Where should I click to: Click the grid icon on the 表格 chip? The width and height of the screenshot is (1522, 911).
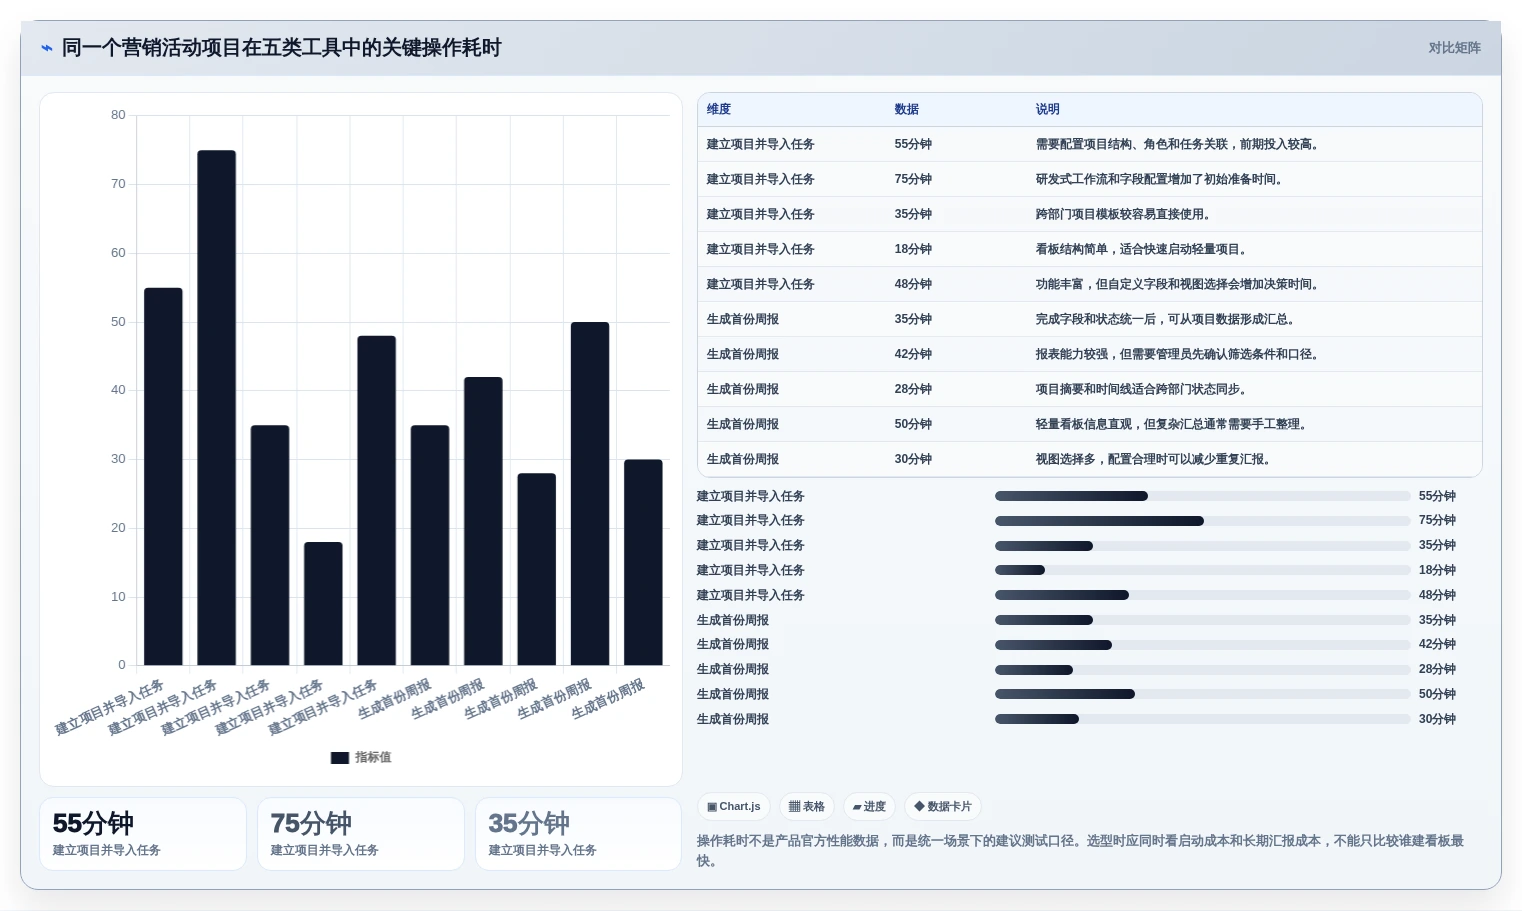tap(794, 807)
